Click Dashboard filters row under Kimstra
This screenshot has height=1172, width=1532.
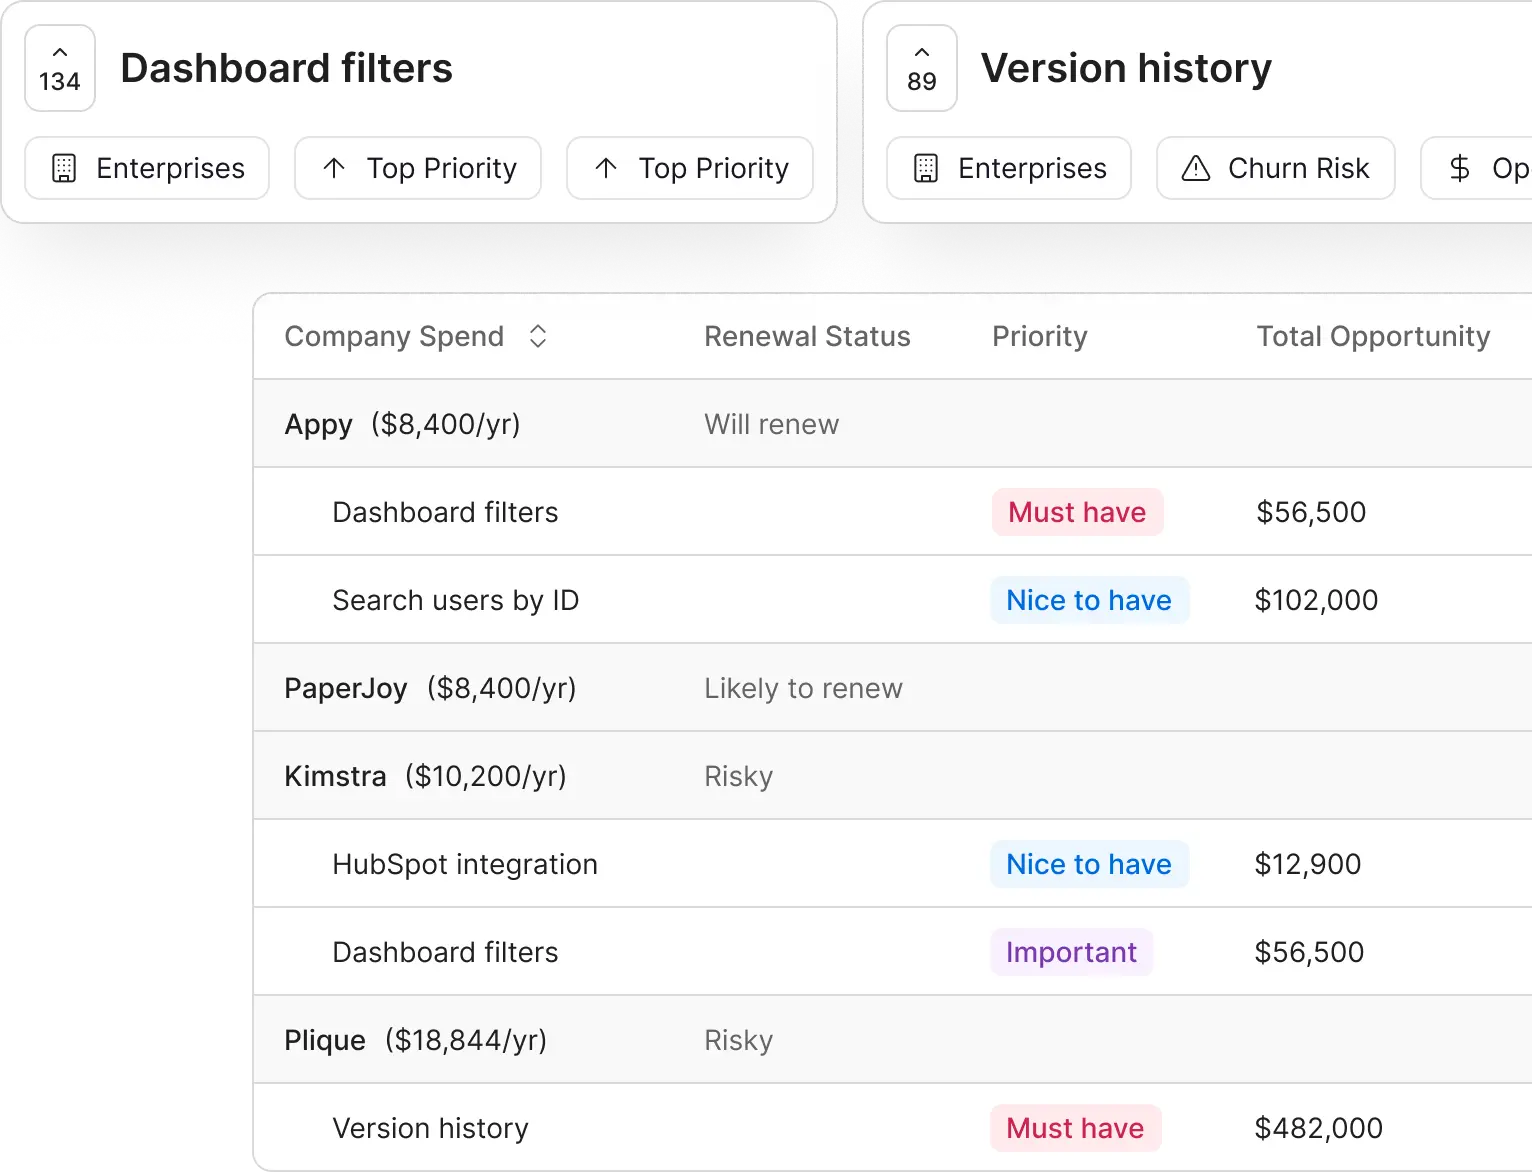pos(892,952)
